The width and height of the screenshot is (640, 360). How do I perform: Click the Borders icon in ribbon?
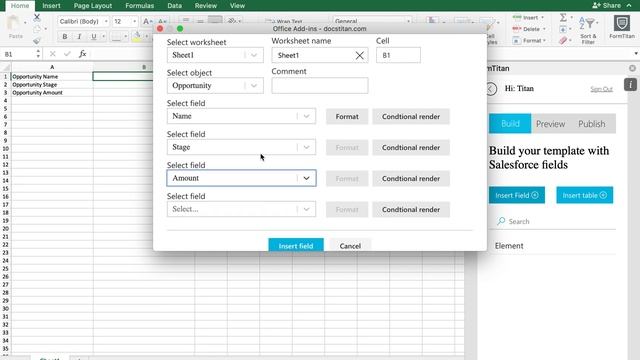(x=116, y=37)
